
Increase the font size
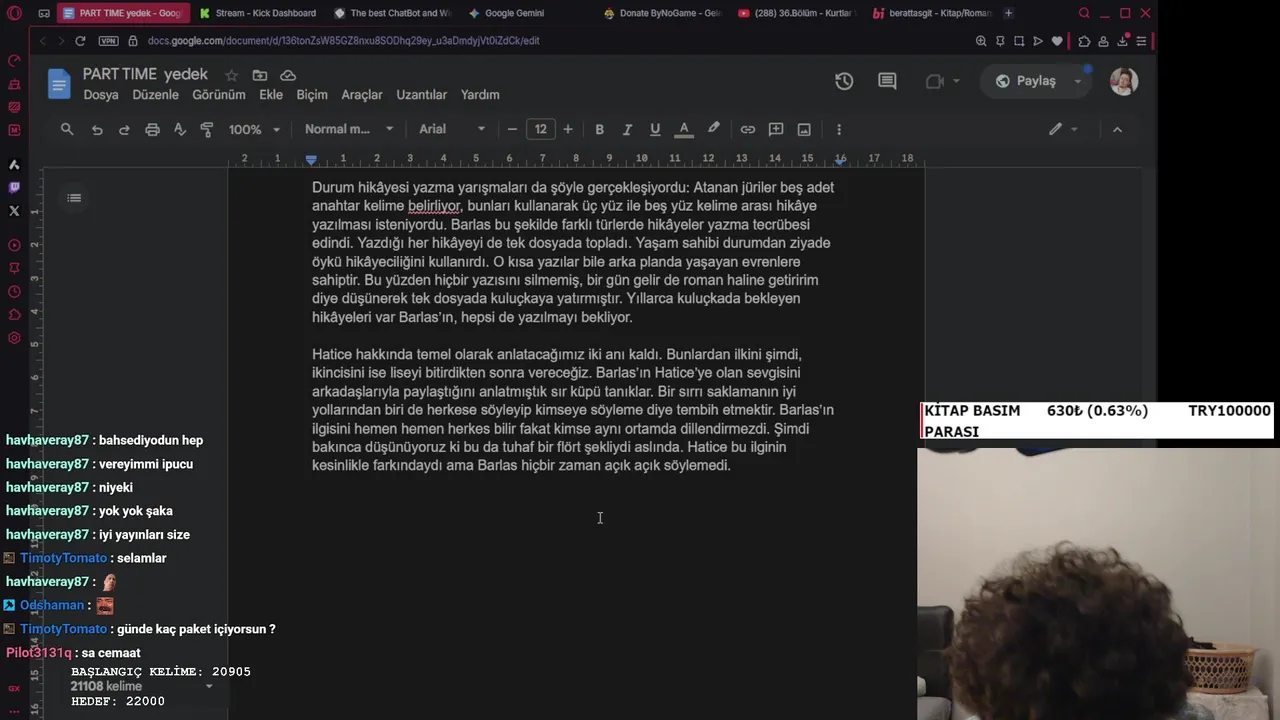[568, 129]
